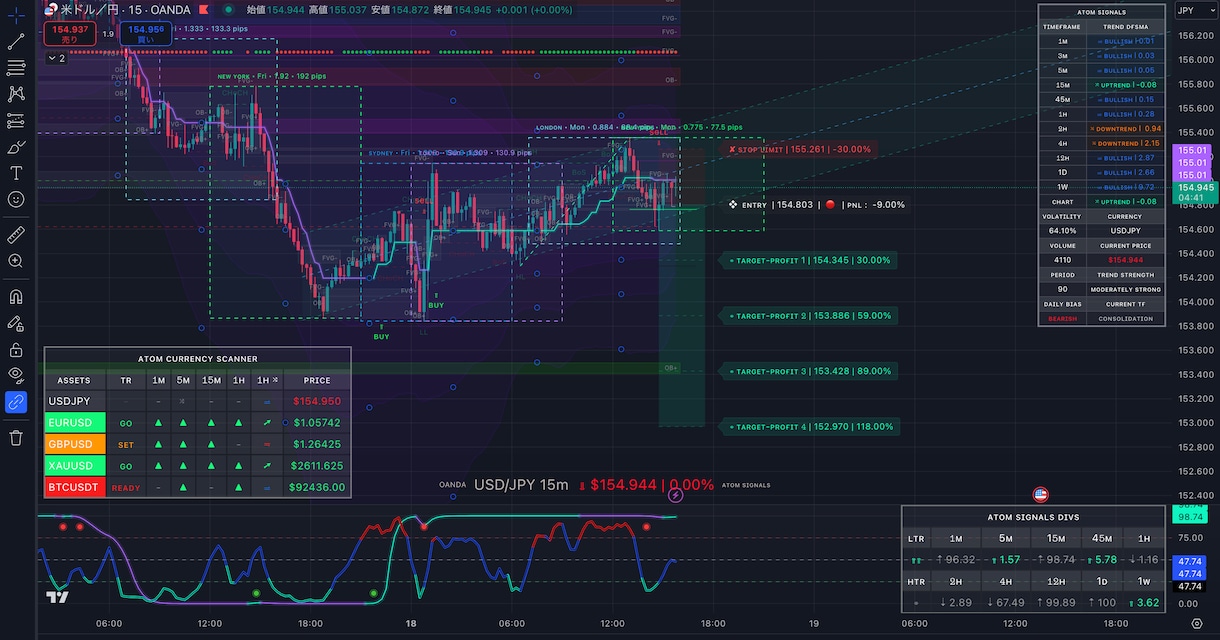The image size is (1220, 640).
Task: Activate the zoom in tool
Action: tap(16, 261)
